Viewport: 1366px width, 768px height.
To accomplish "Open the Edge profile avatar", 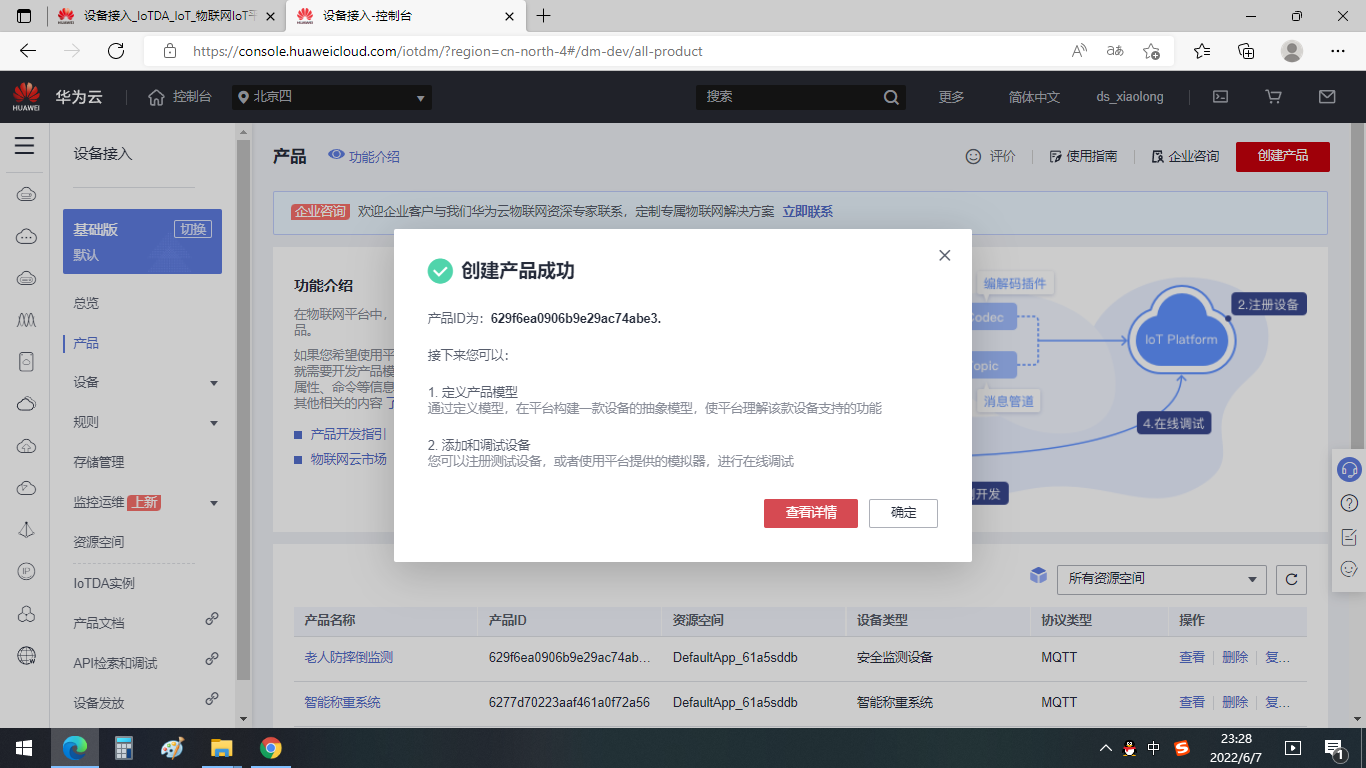I will (x=1292, y=51).
